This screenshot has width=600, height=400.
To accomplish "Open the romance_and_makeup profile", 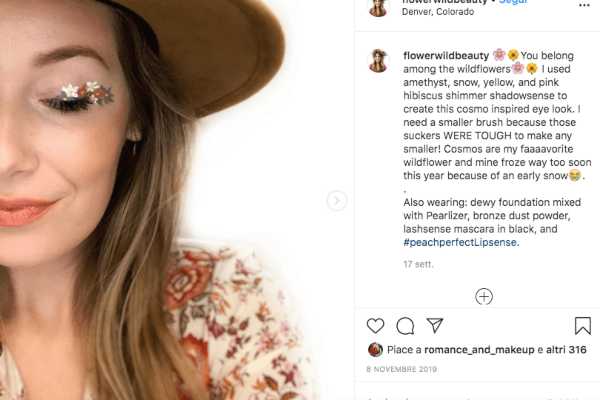I will pyautogui.click(x=472, y=350).
